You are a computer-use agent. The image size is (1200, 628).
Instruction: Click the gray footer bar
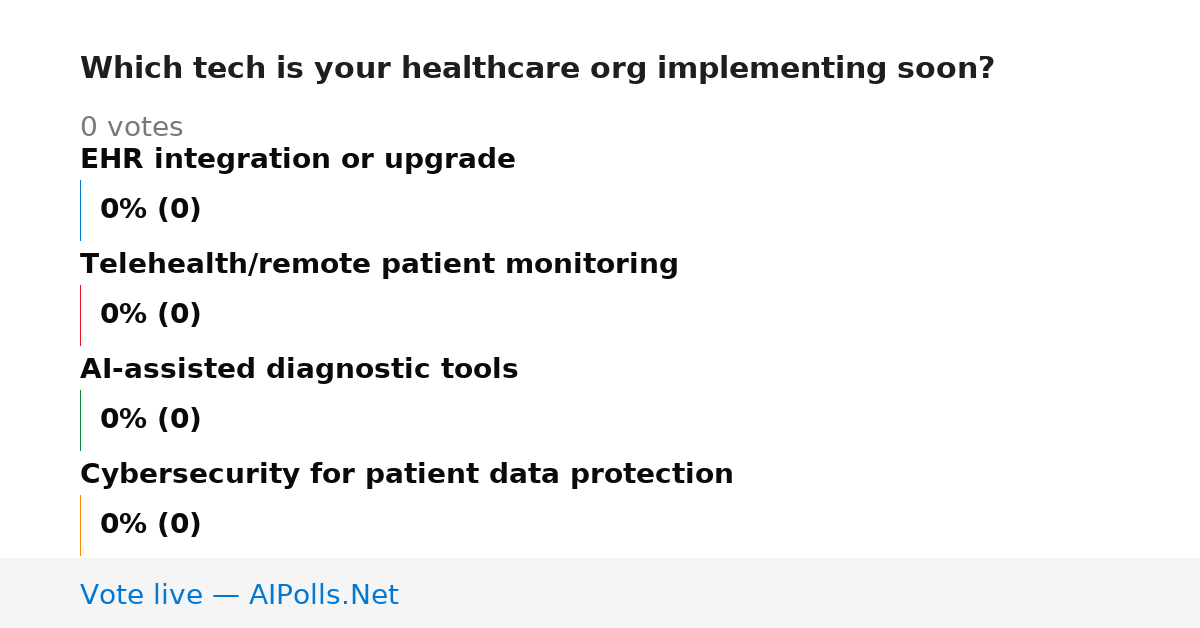pyautogui.click(x=600, y=593)
